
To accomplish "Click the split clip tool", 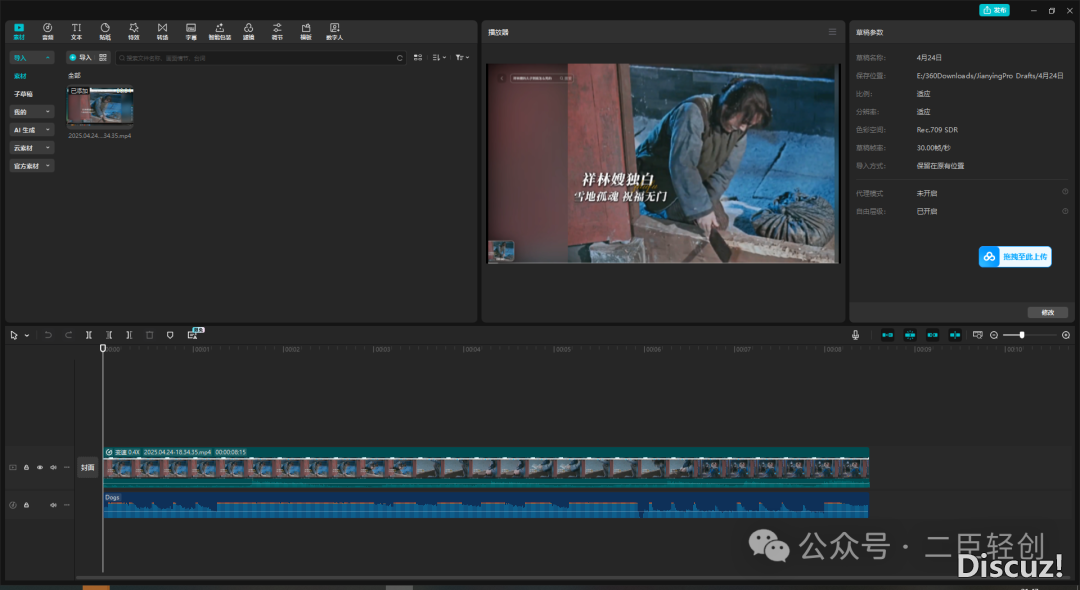I will point(89,335).
